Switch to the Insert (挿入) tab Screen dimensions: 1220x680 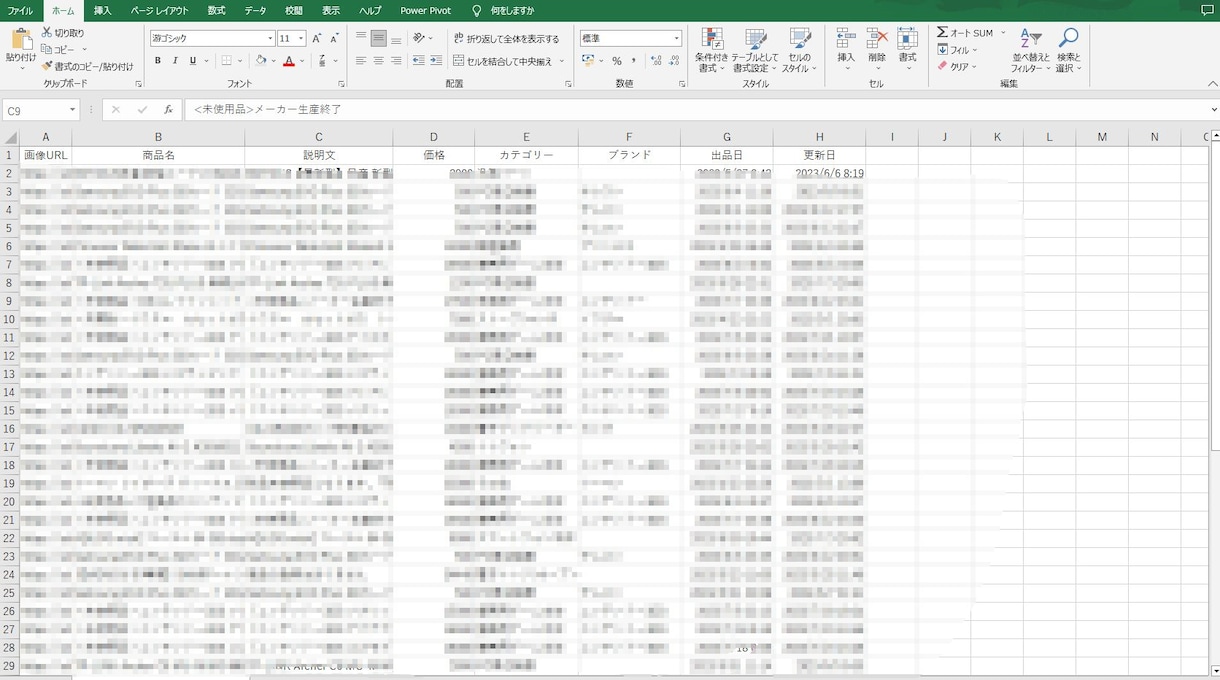coord(102,10)
